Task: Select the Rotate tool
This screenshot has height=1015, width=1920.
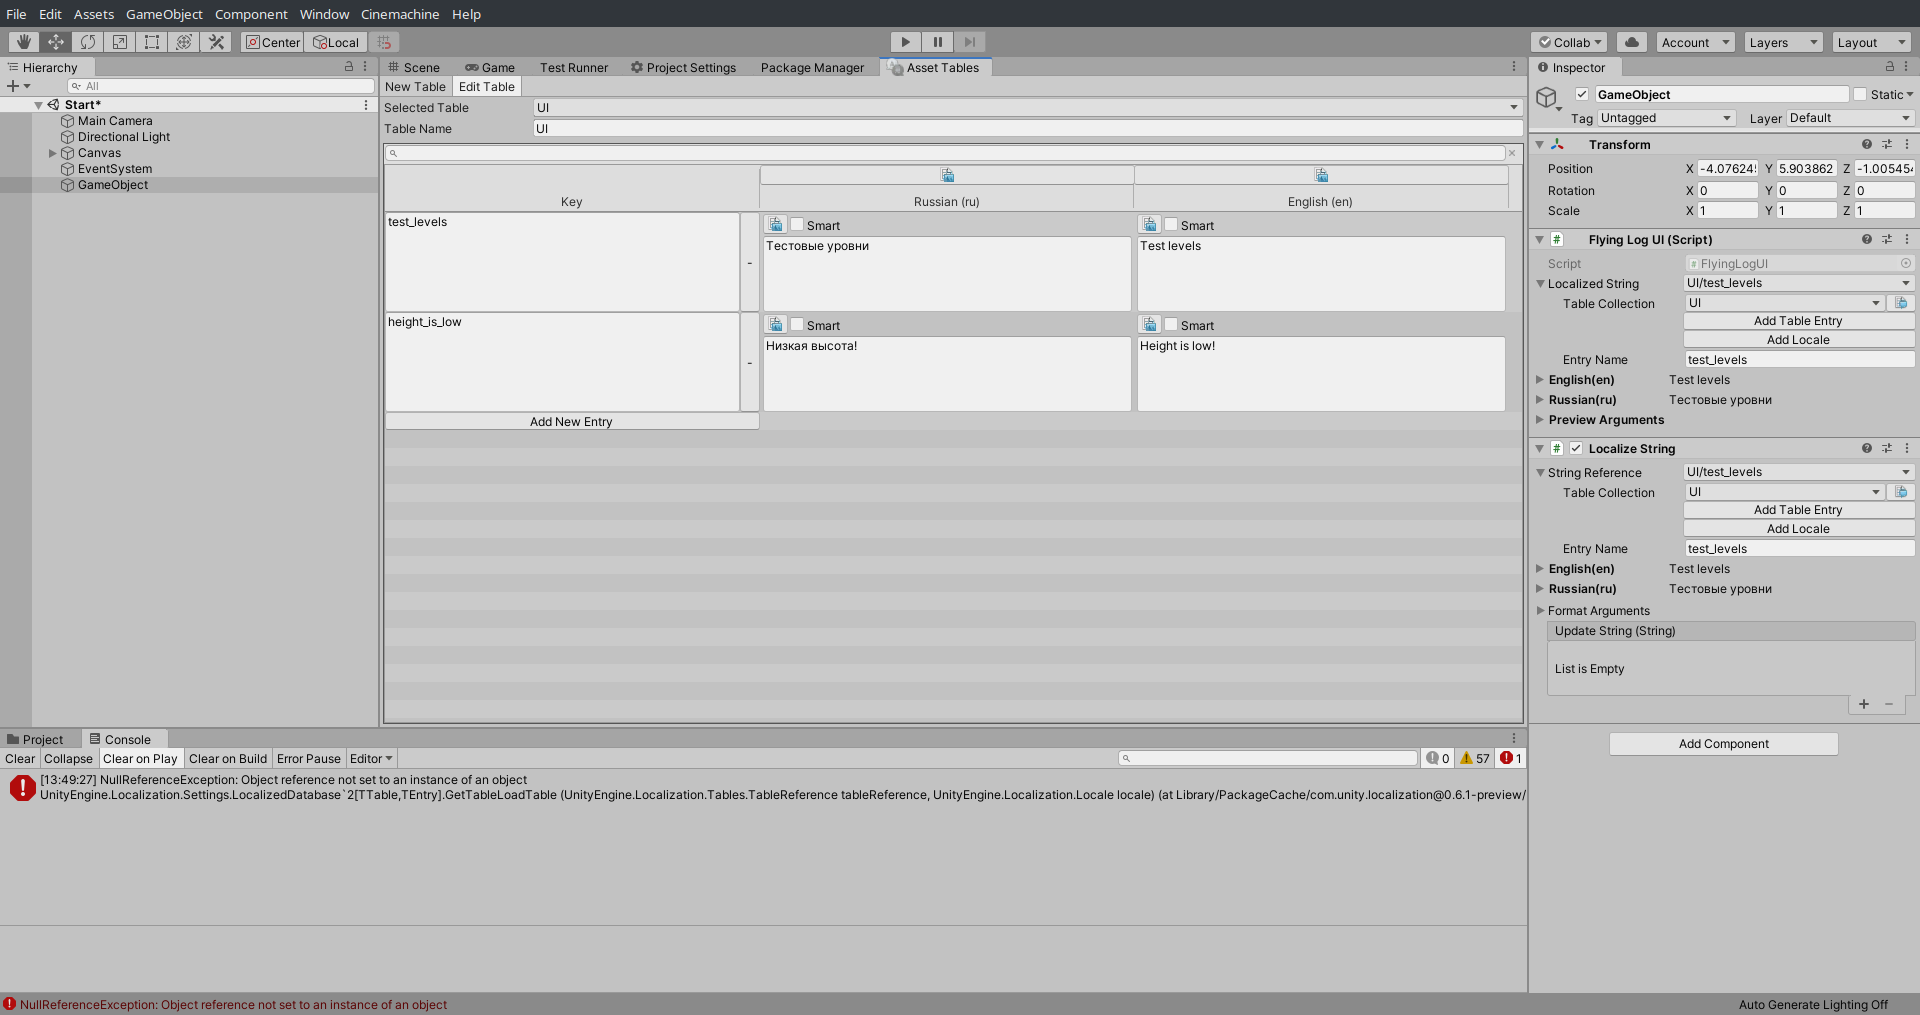Action: [88, 42]
